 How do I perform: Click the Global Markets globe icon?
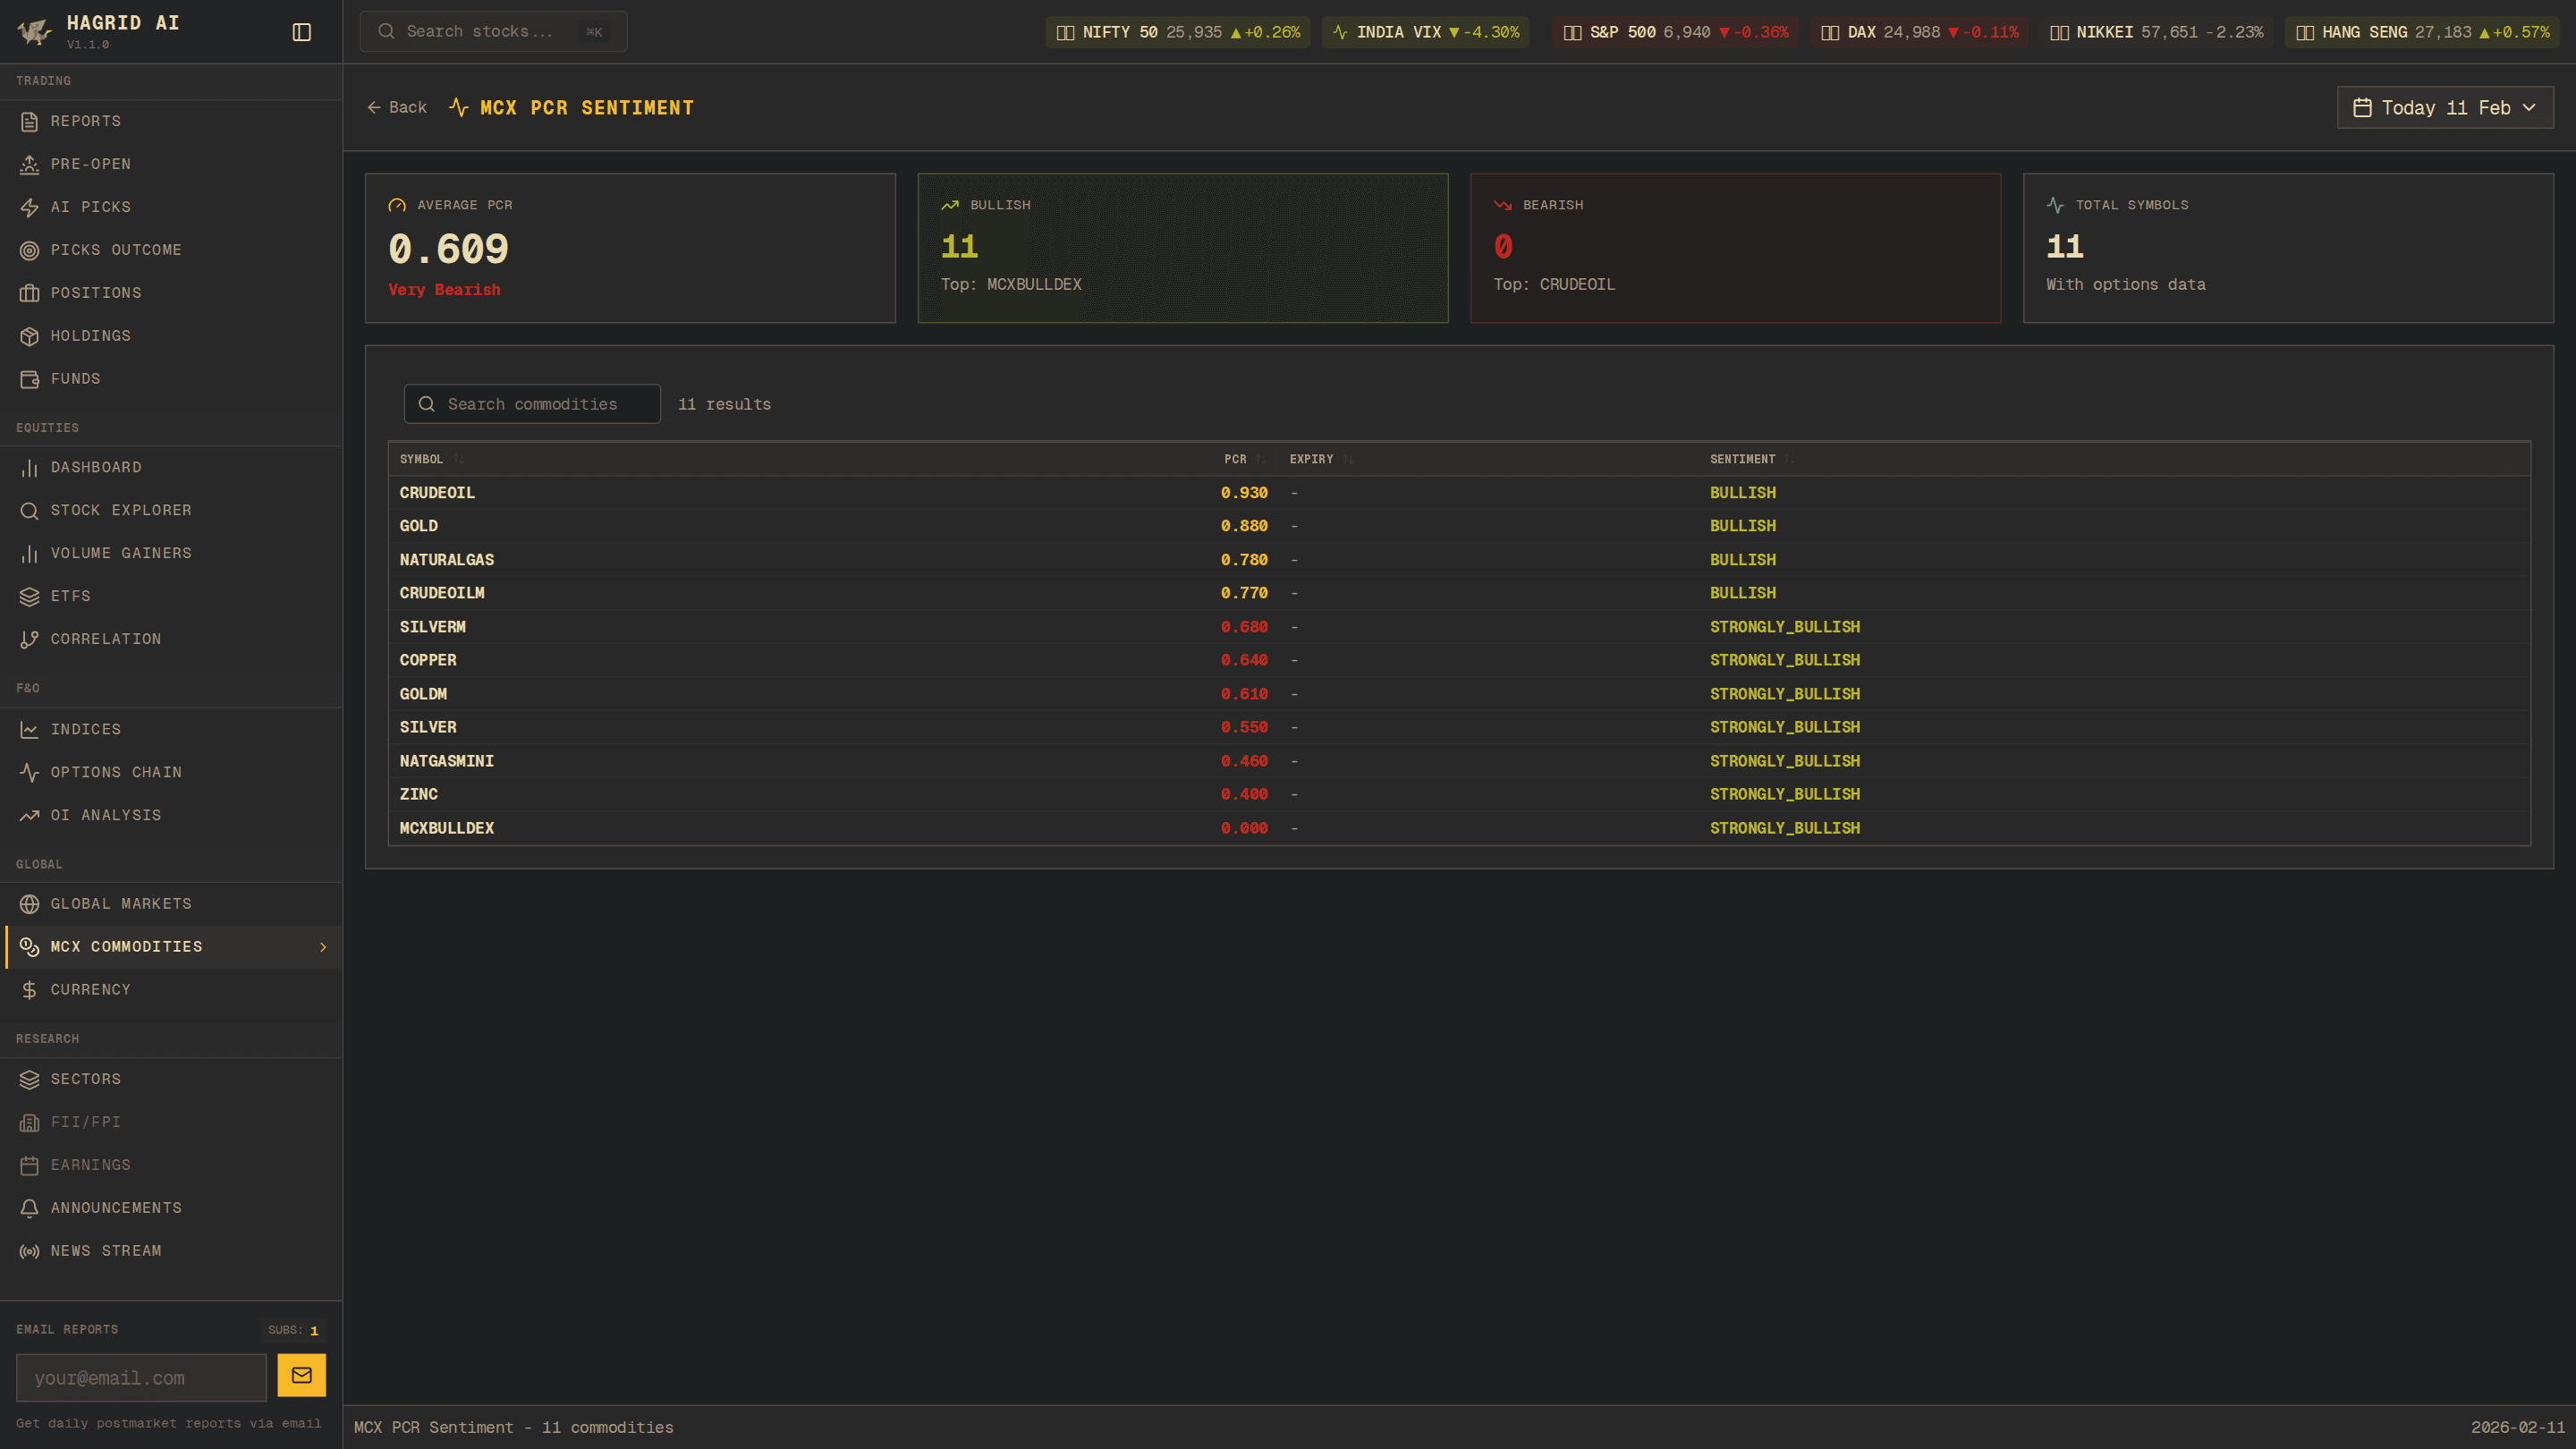[29, 904]
